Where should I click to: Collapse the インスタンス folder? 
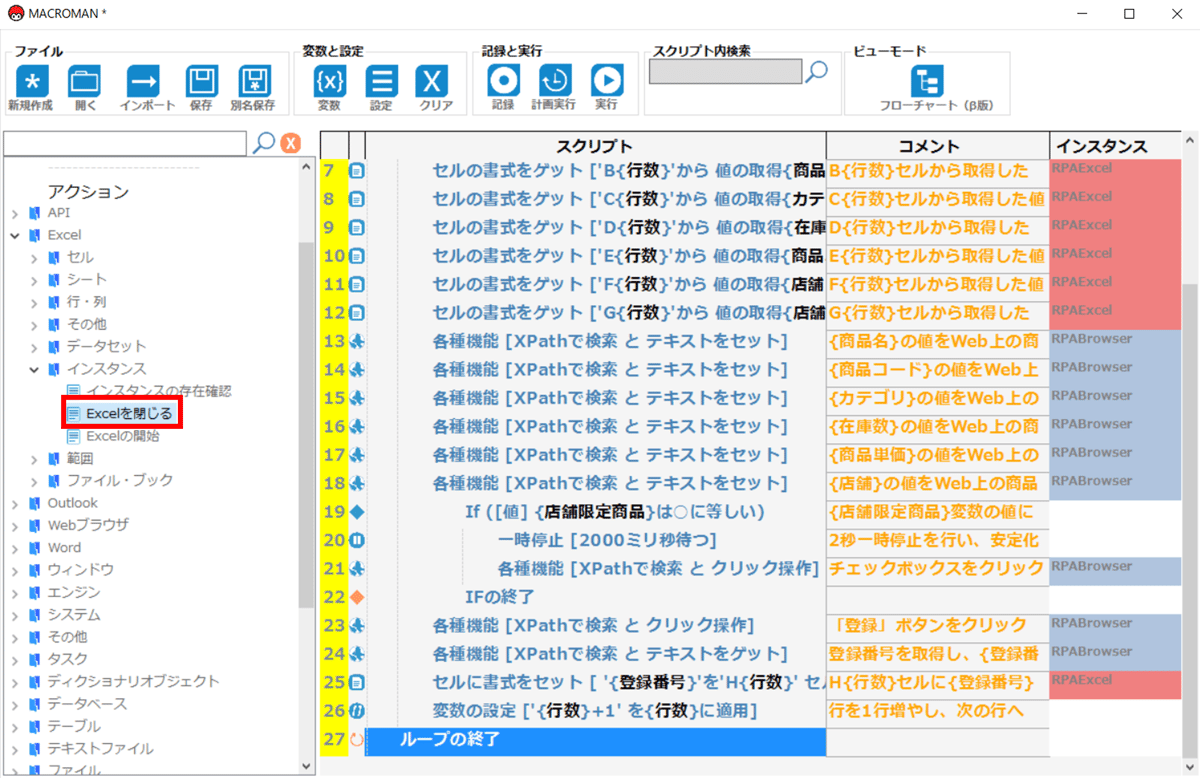[x=34, y=369]
